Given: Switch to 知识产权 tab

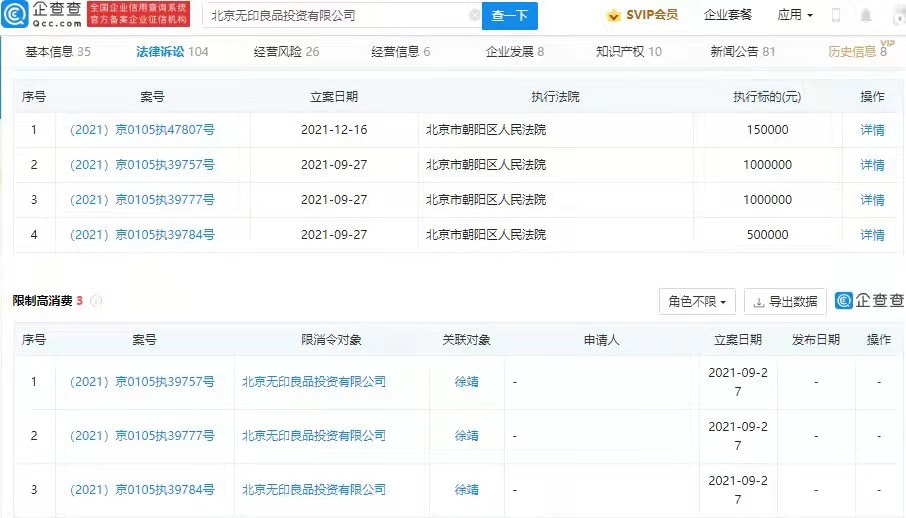Looking at the screenshot, I should click(x=629, y=51).
